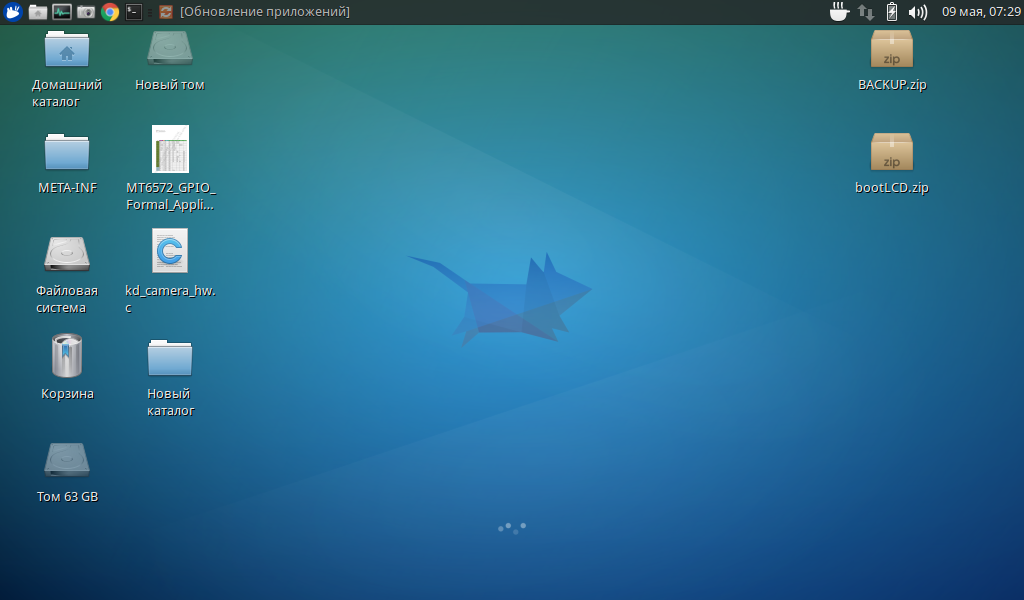Open the network connections indicator

pos(866,12)
